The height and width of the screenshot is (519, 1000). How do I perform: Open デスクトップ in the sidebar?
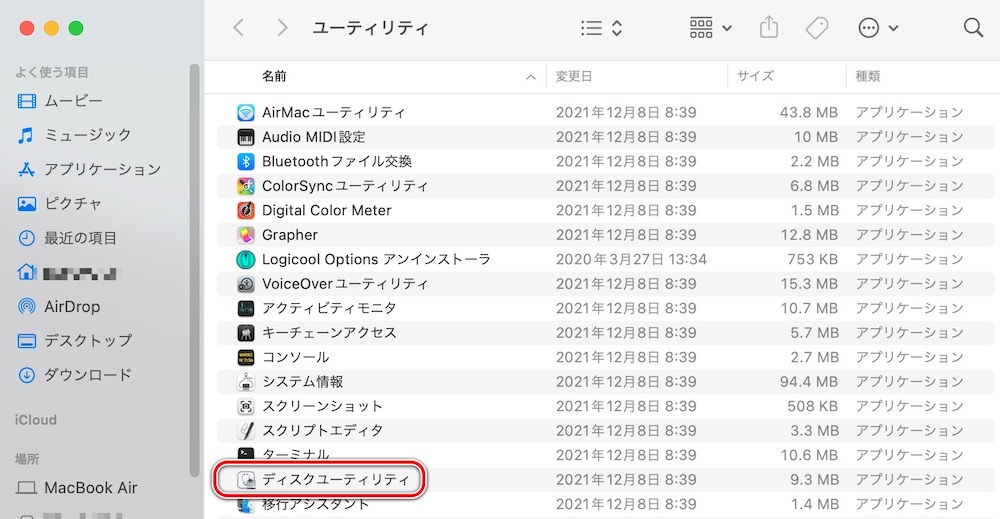tap(75, 340)
